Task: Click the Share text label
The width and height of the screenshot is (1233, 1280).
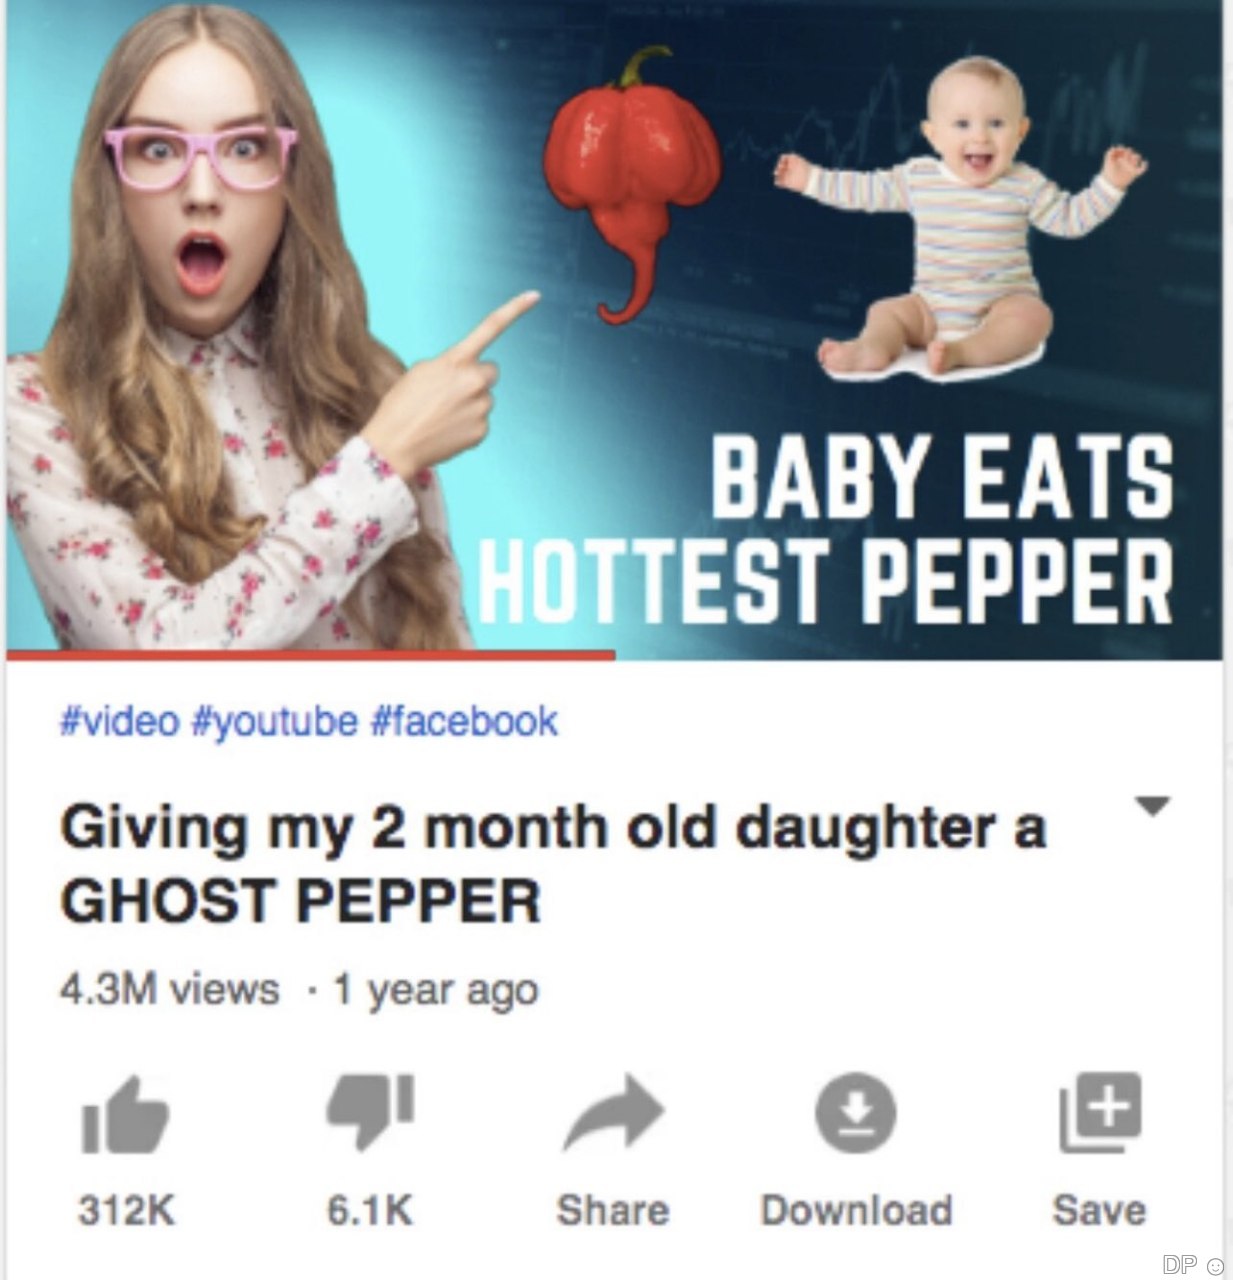Action: (613, 1210)
